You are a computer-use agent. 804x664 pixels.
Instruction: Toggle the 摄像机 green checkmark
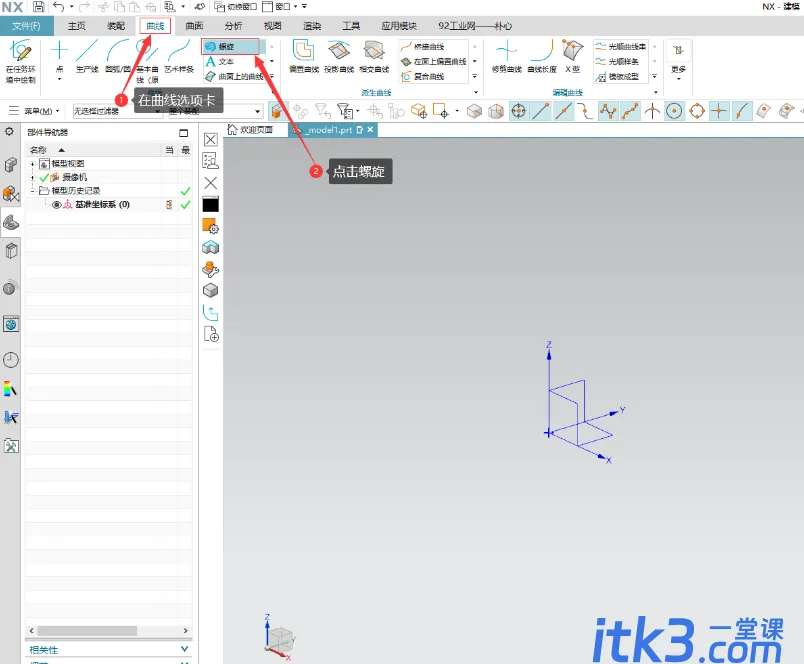(x=44, y=177)
